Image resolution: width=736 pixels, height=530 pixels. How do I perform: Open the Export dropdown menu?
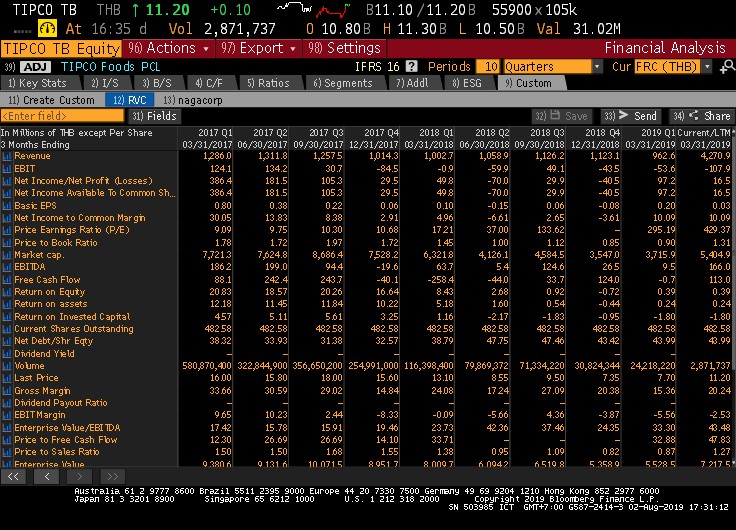[x=259, y=48]
